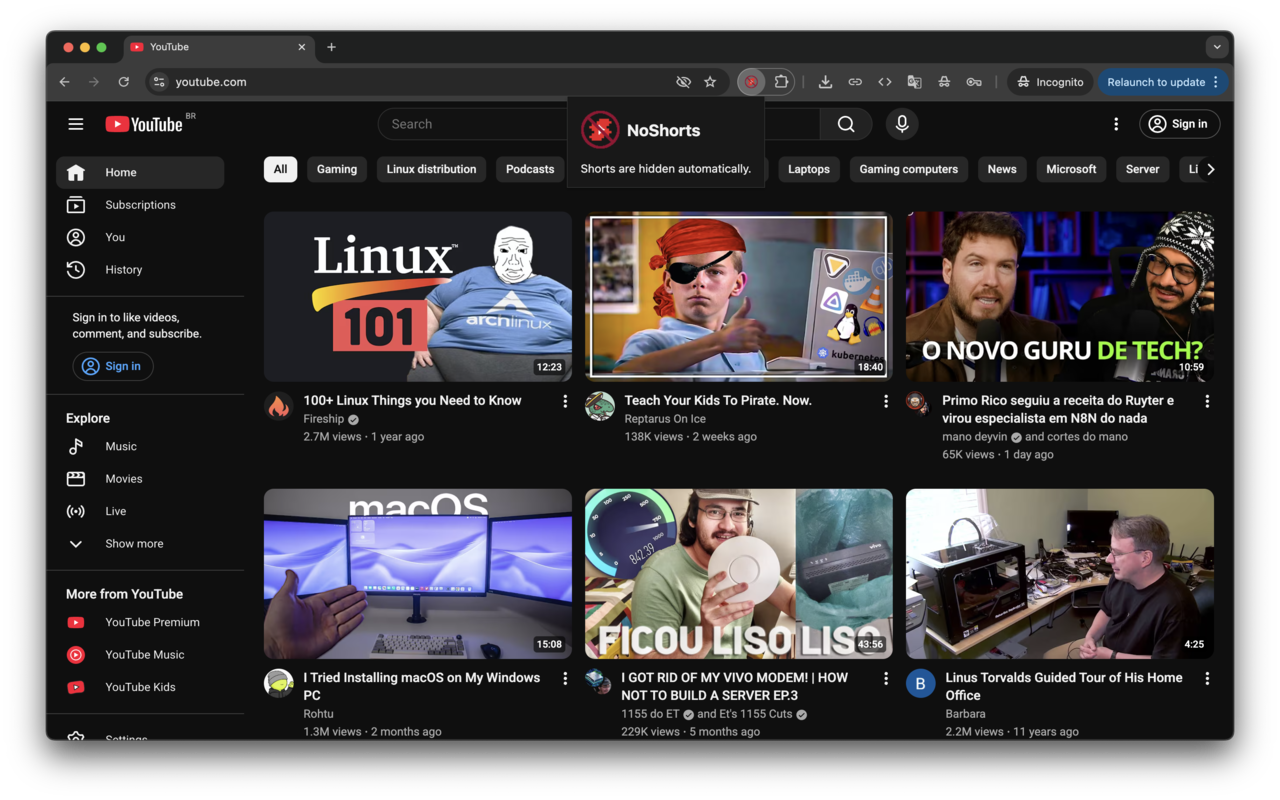This screenshot has height=800, width=1280.
Task: Open the YouTube guide hamburger menu
Action: coord(76,124)
